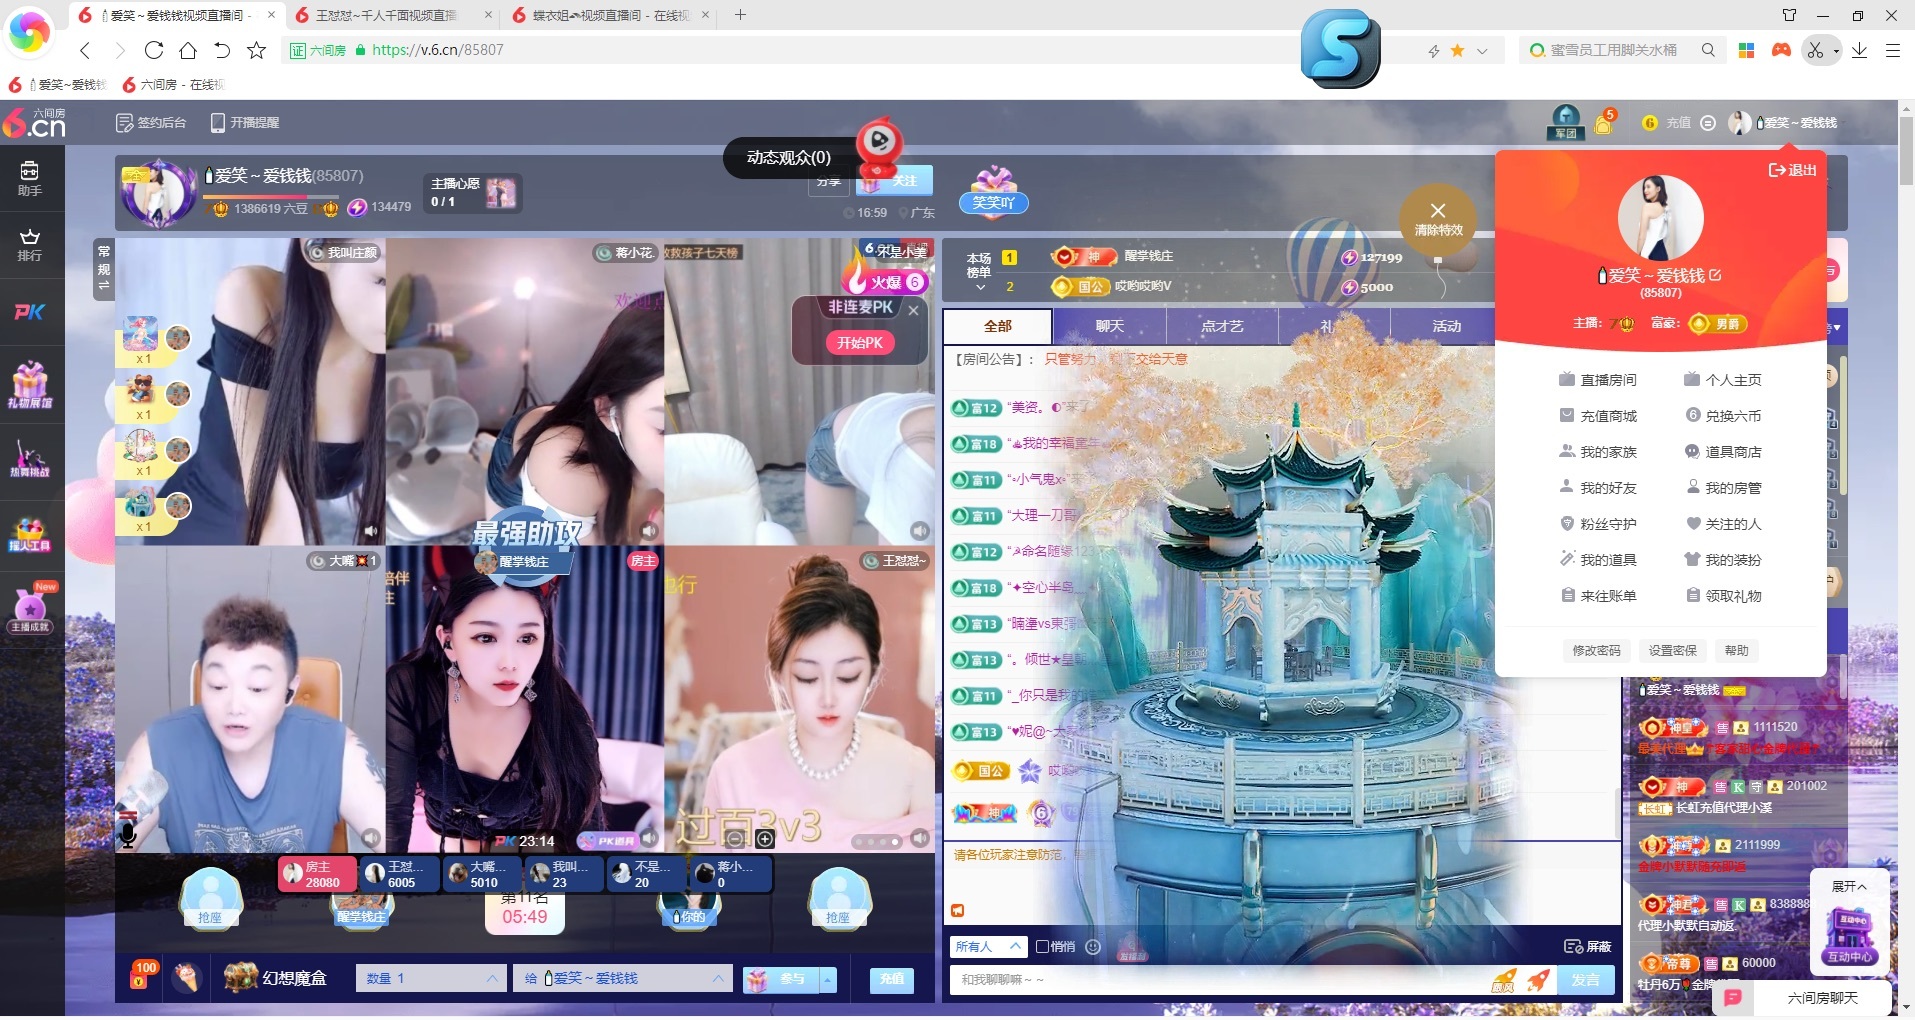
Task: Open the browser gamepad icon
Action: pos(1781,50)
